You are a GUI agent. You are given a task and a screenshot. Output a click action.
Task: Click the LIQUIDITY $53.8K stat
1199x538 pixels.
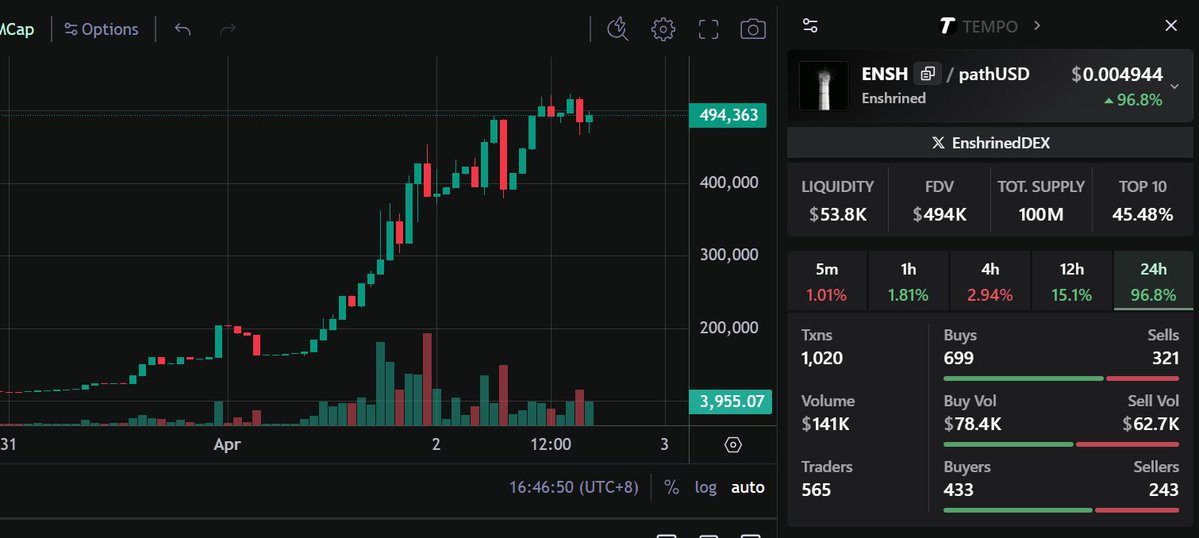[x=838, y=201]
